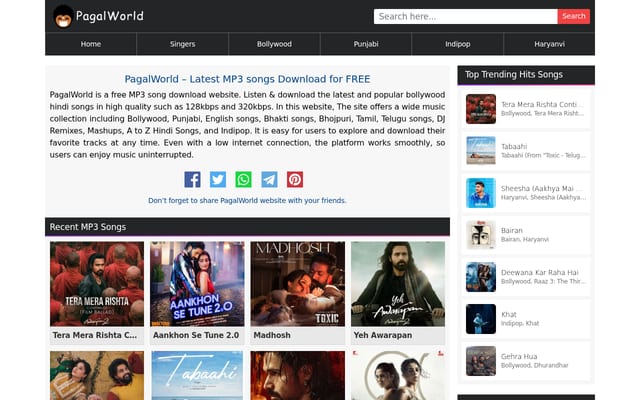Click Indipop, Khat subtitle text
Screen dimensions: 640x400
pos(520,323)
